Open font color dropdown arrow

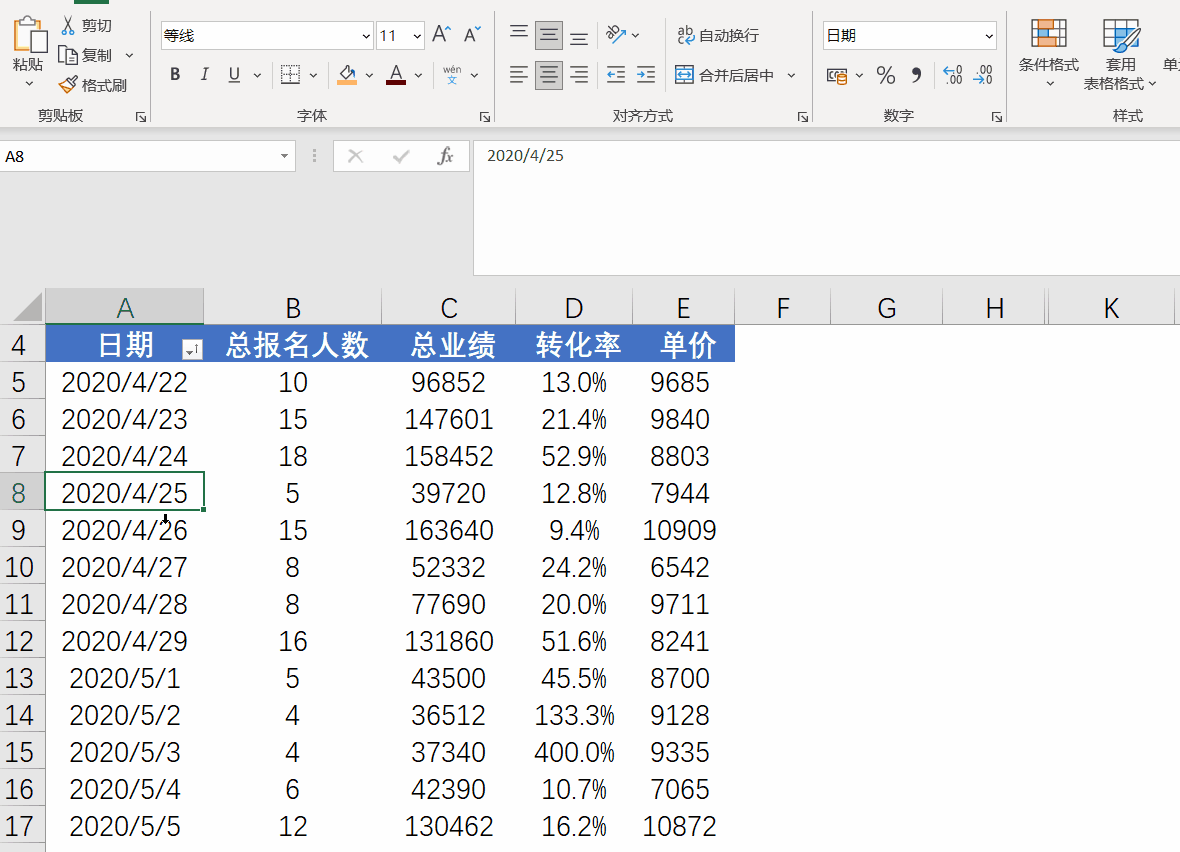(418, 75)
